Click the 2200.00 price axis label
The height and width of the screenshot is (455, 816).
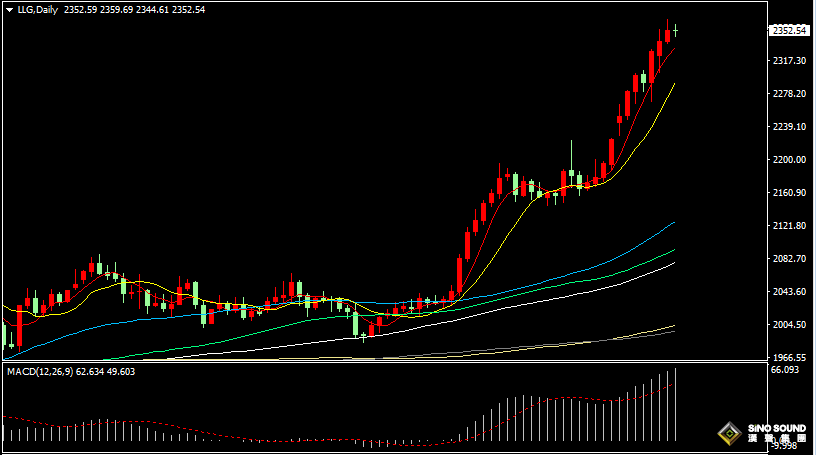[x=789, y=160]
